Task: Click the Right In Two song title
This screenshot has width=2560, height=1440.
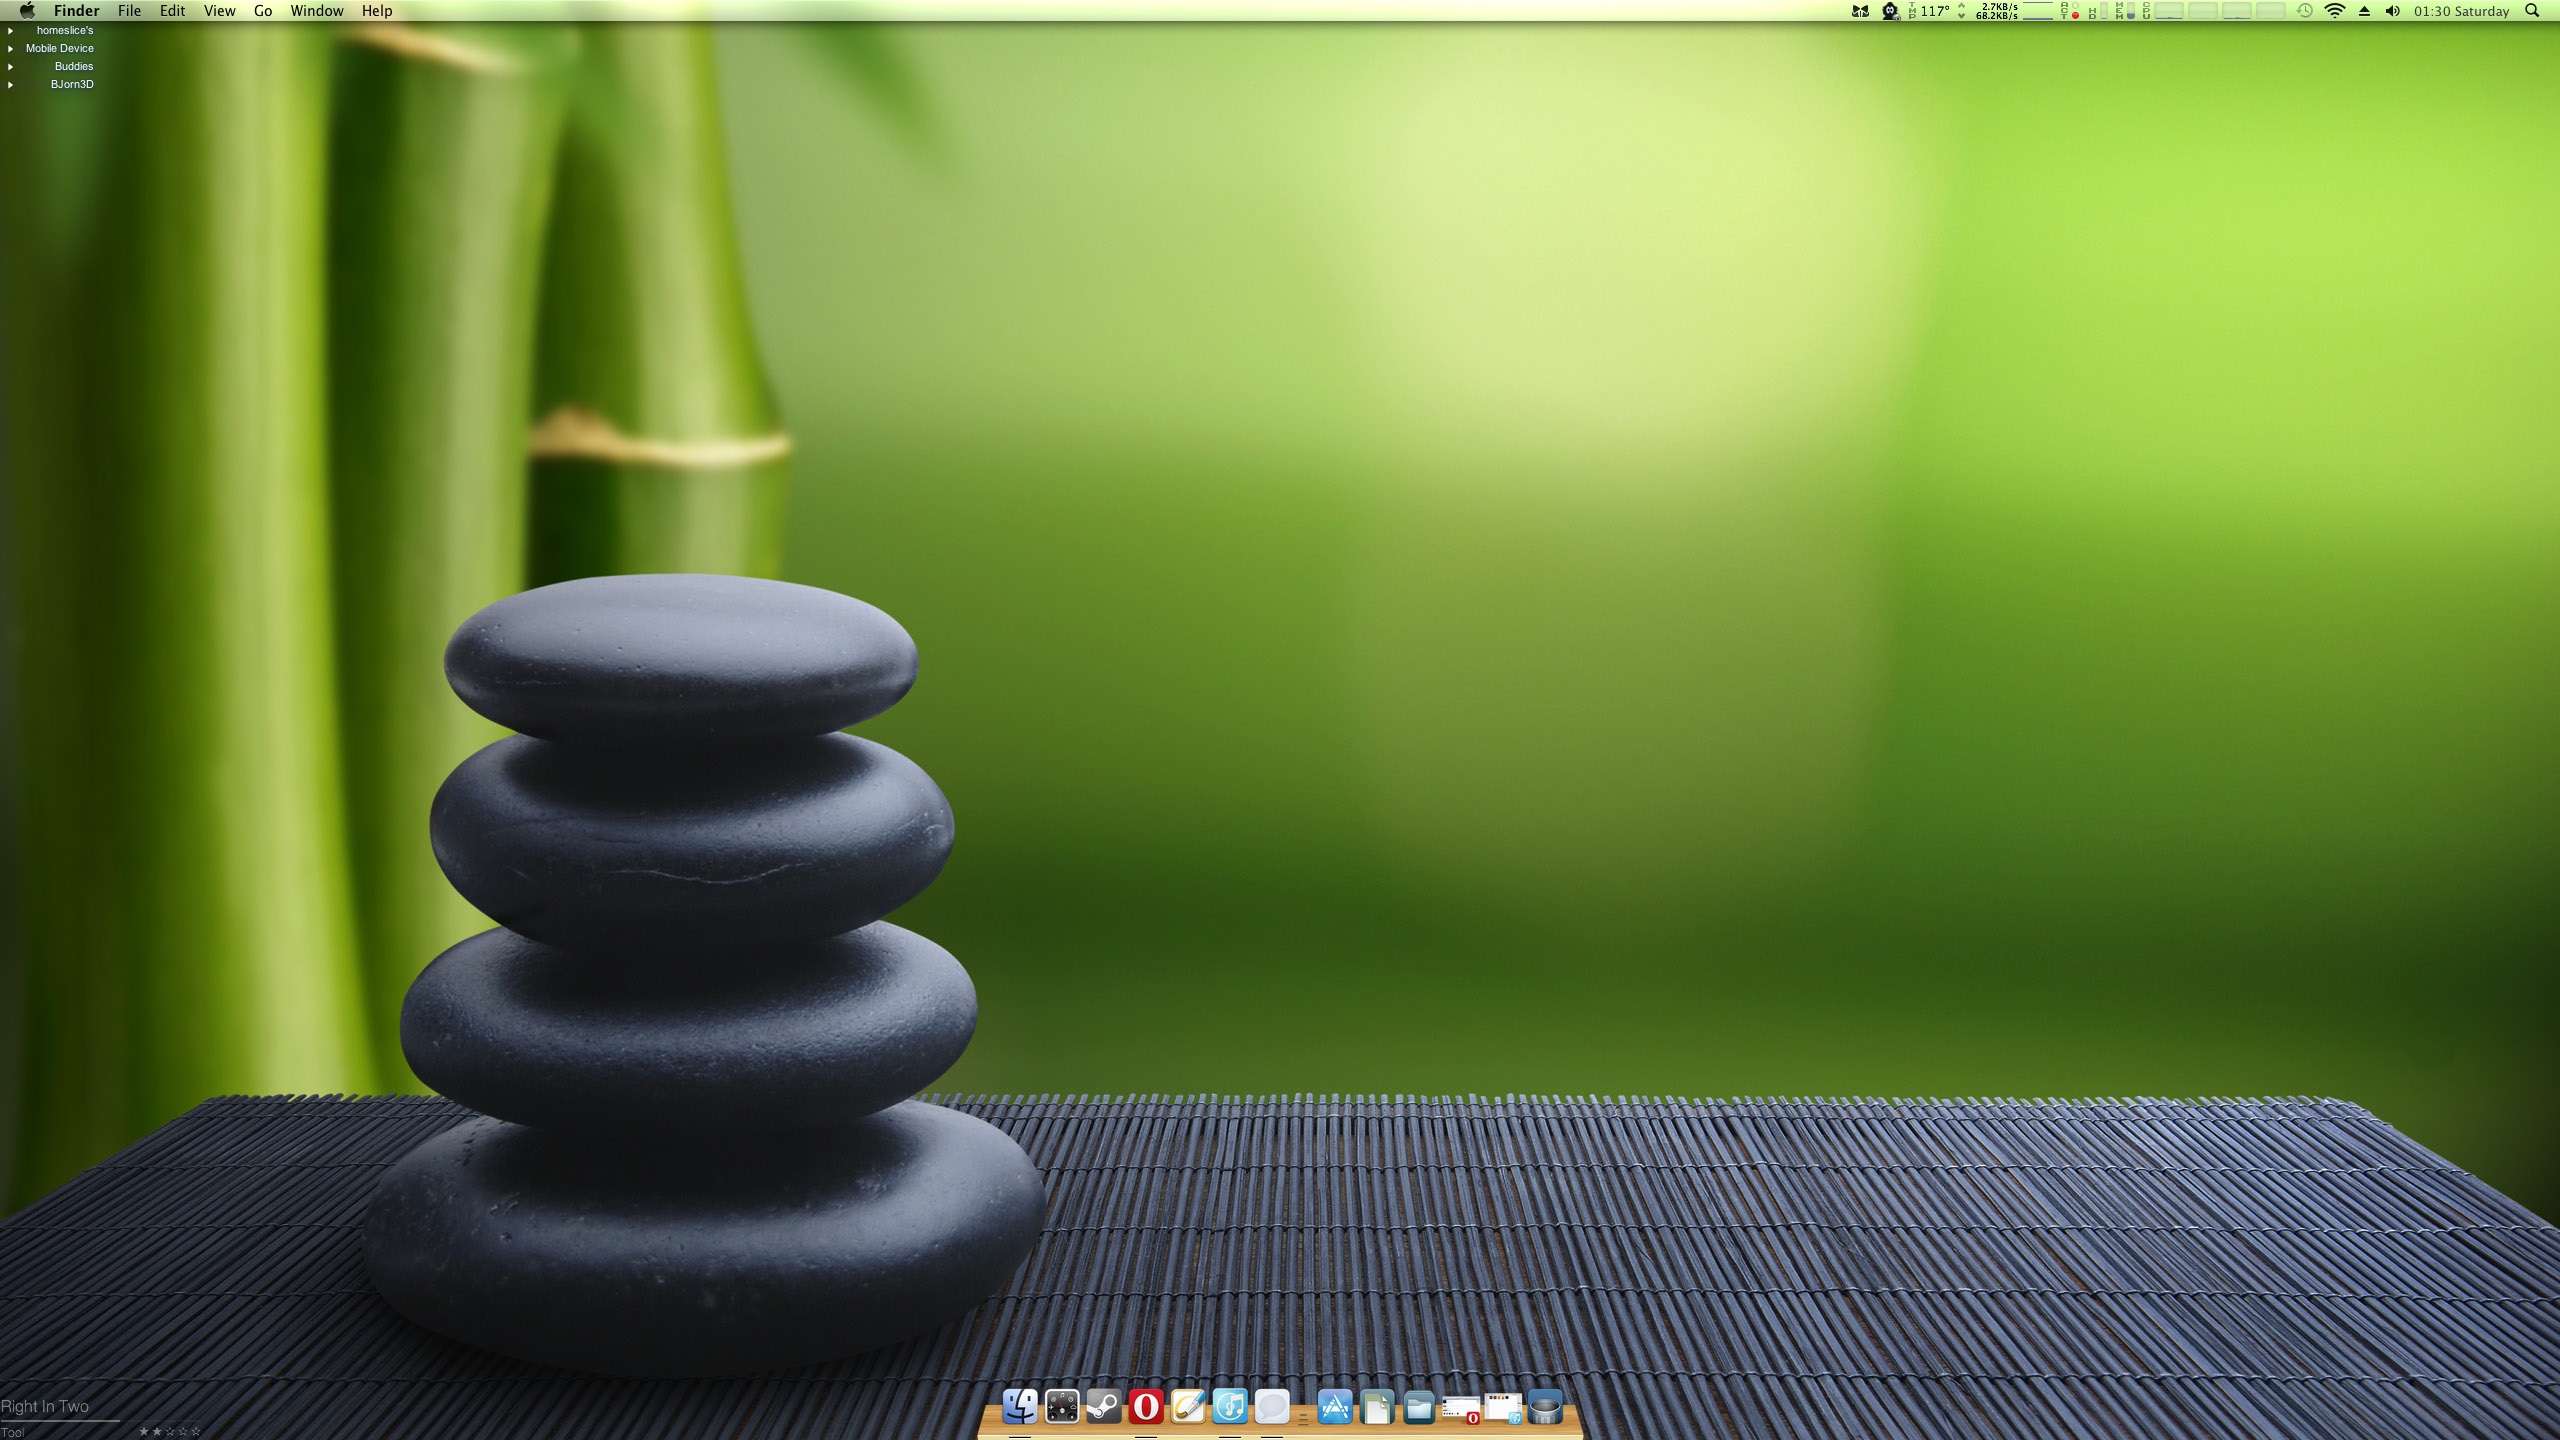Action: [45, 1406]
